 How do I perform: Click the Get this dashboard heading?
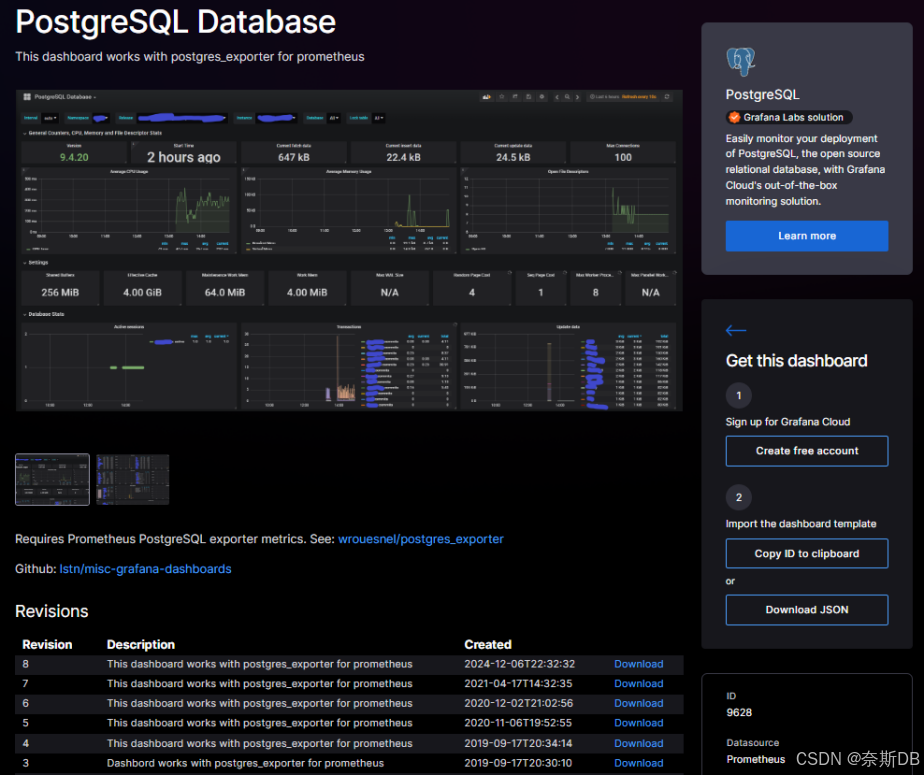796,361
